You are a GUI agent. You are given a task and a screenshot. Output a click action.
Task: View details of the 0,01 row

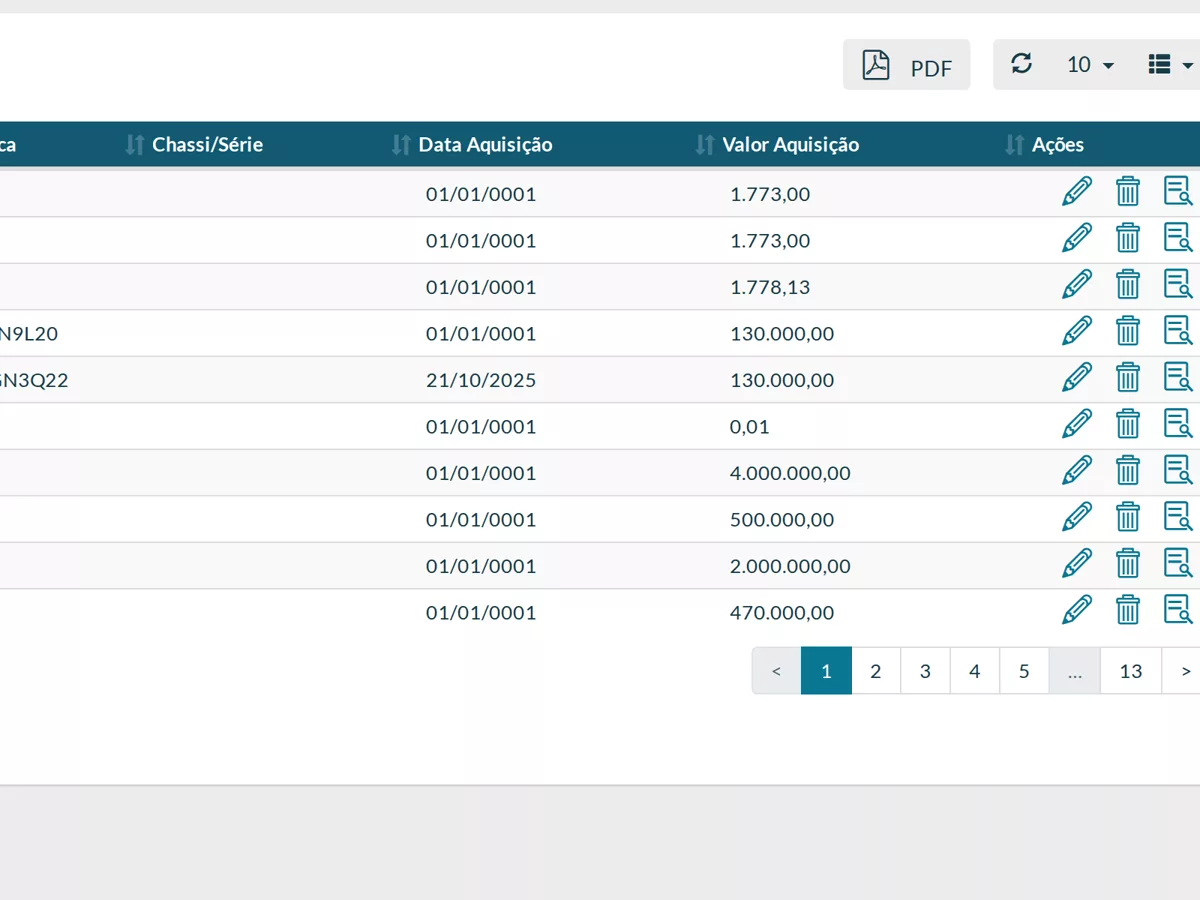(x=1178, y=424)
